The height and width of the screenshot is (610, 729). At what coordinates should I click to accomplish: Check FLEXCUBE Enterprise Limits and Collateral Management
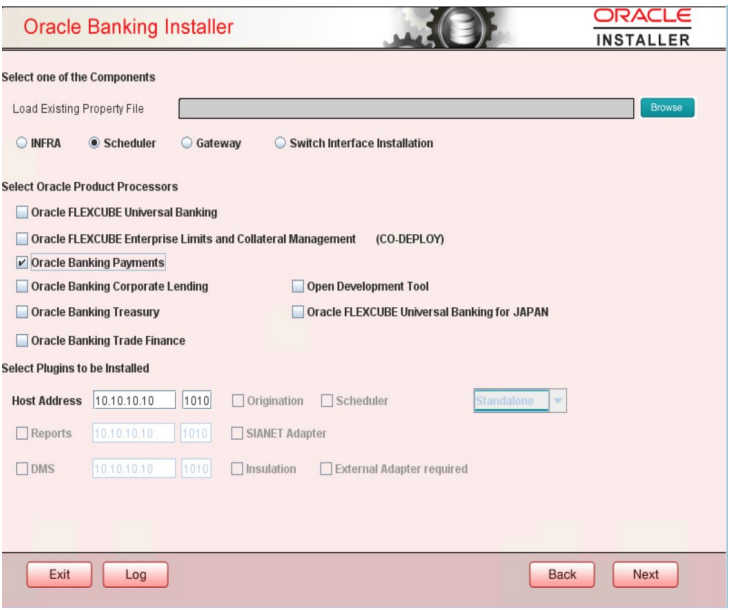pos(22,239)
